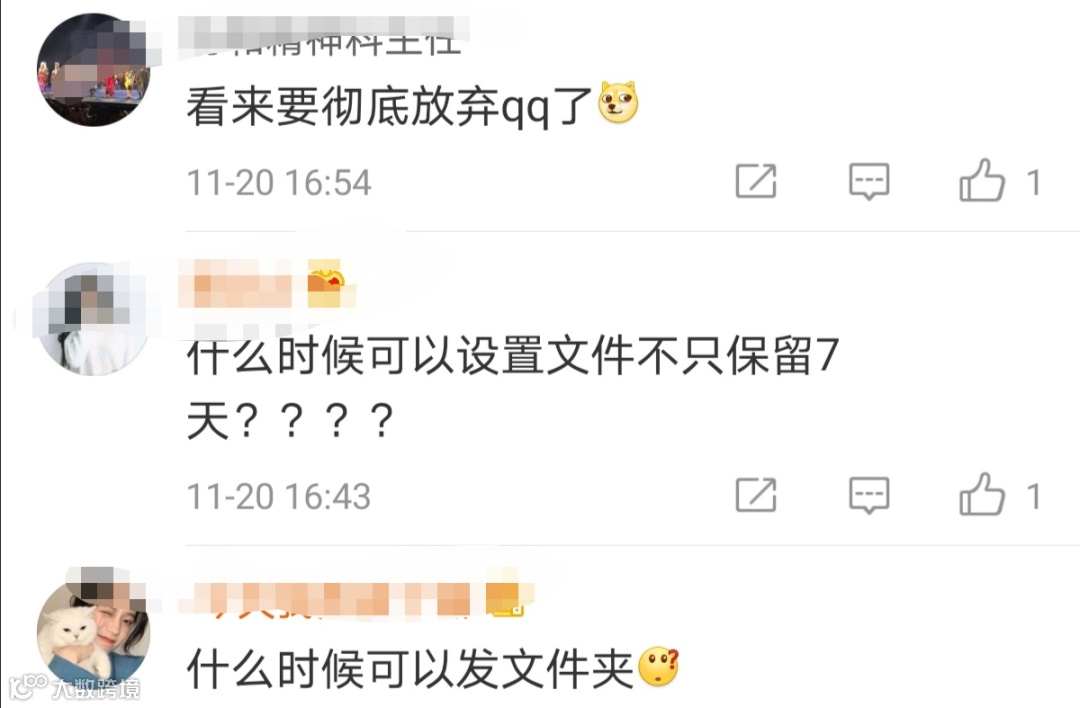Click the doge emoji in first comment

tap(619, 103)
